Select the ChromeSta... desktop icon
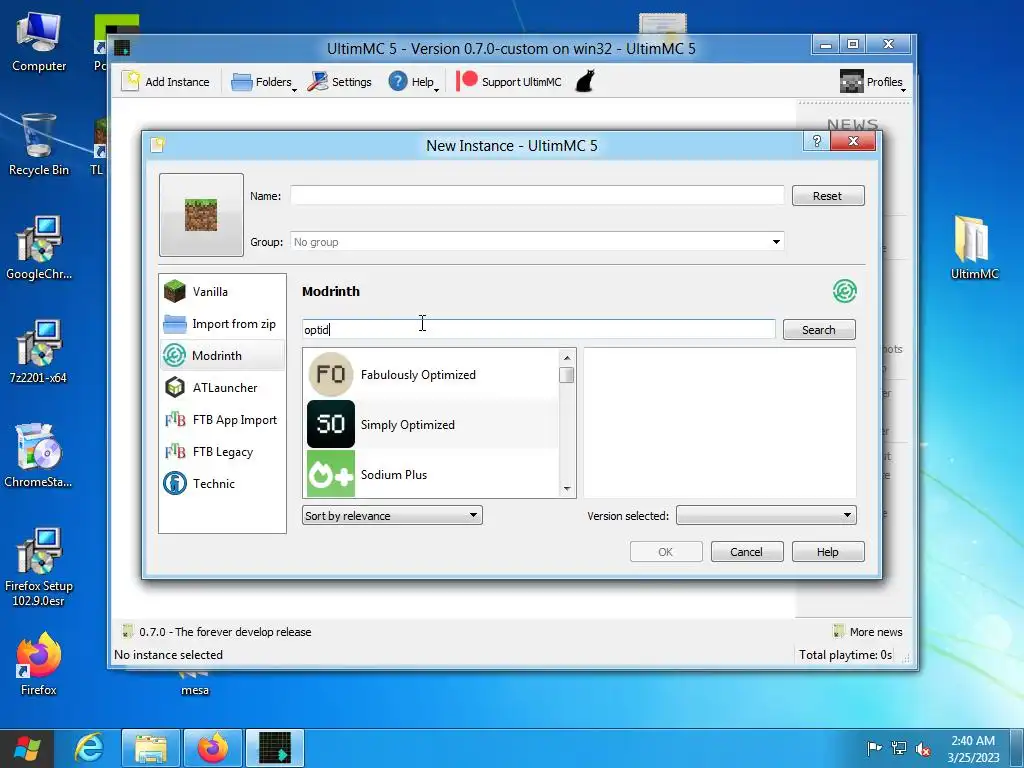This screenshot has height=768, width=1024. pyautogui.click(x=39, y=456)
